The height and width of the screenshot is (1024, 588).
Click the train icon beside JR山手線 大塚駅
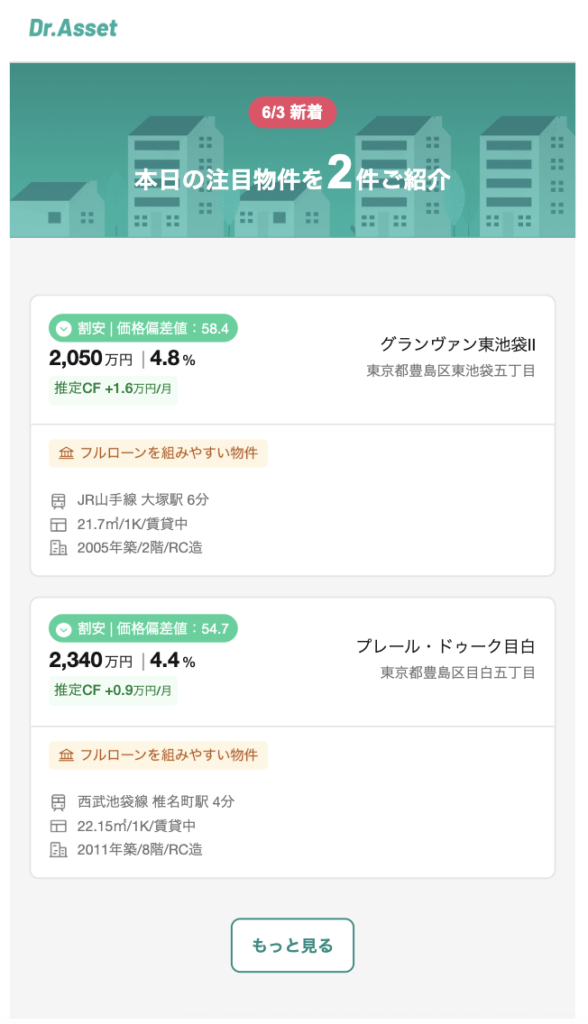[x=58, y=501]
